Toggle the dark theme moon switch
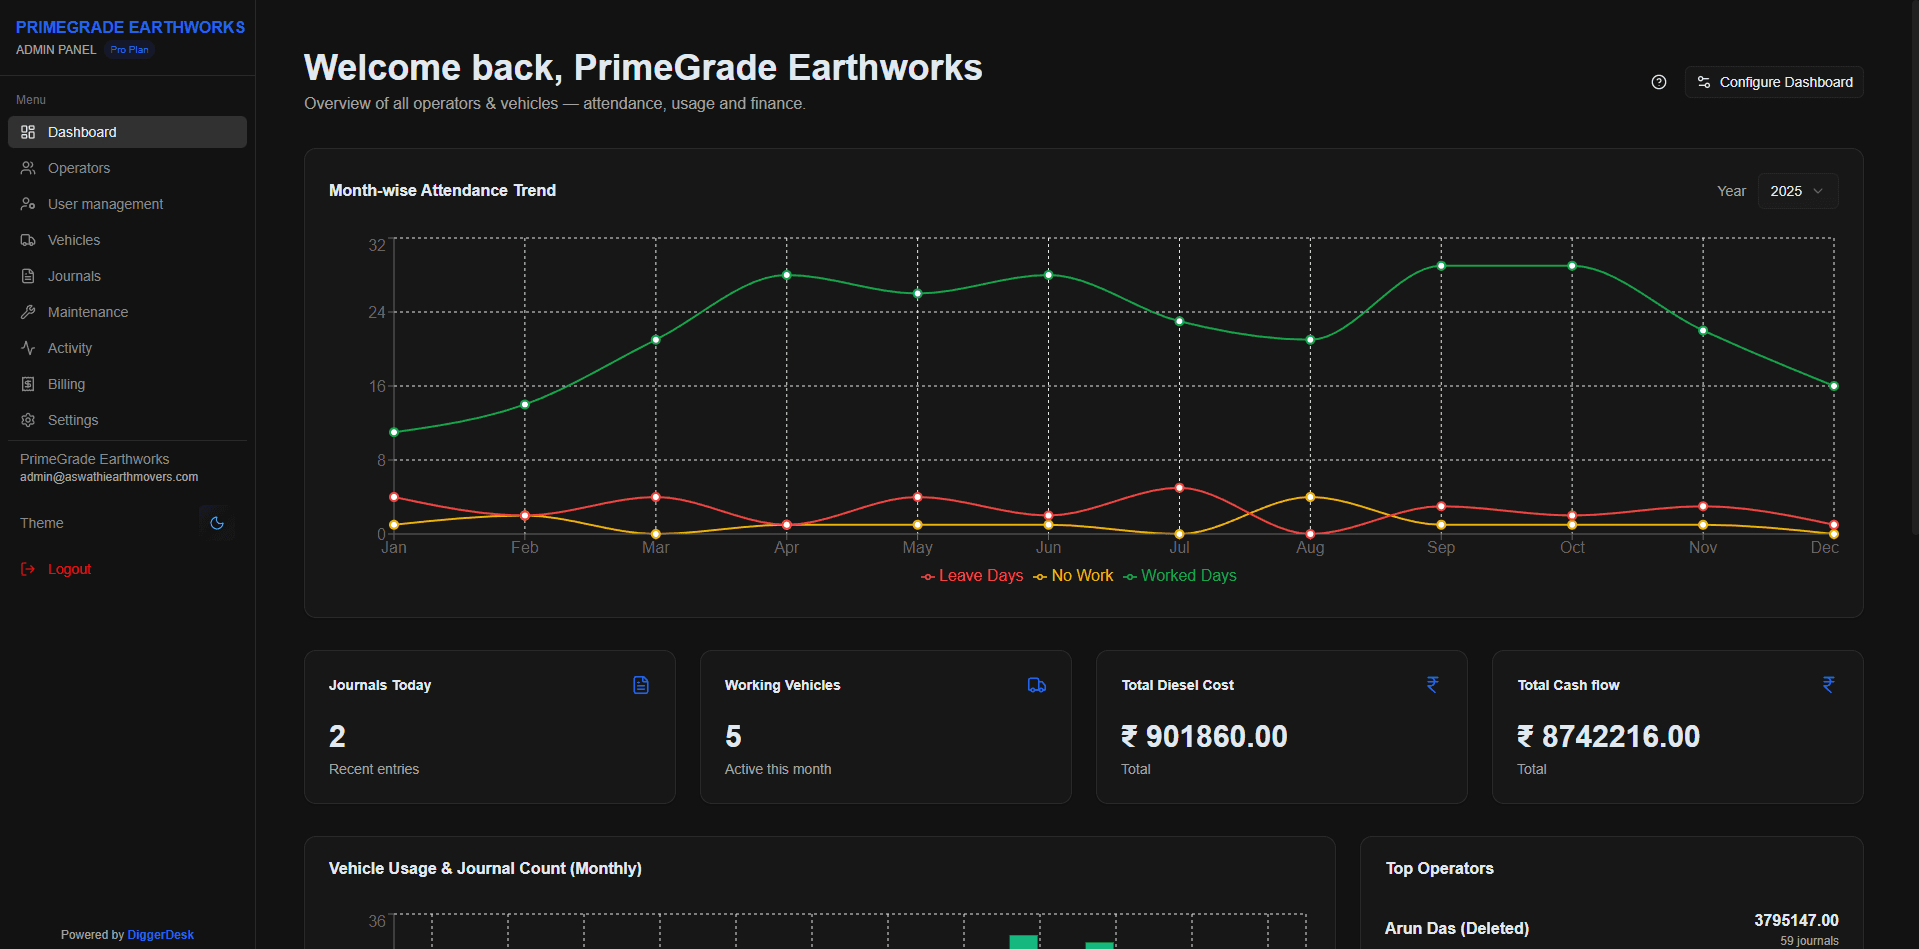The image size is (1919, 949). 217,523
